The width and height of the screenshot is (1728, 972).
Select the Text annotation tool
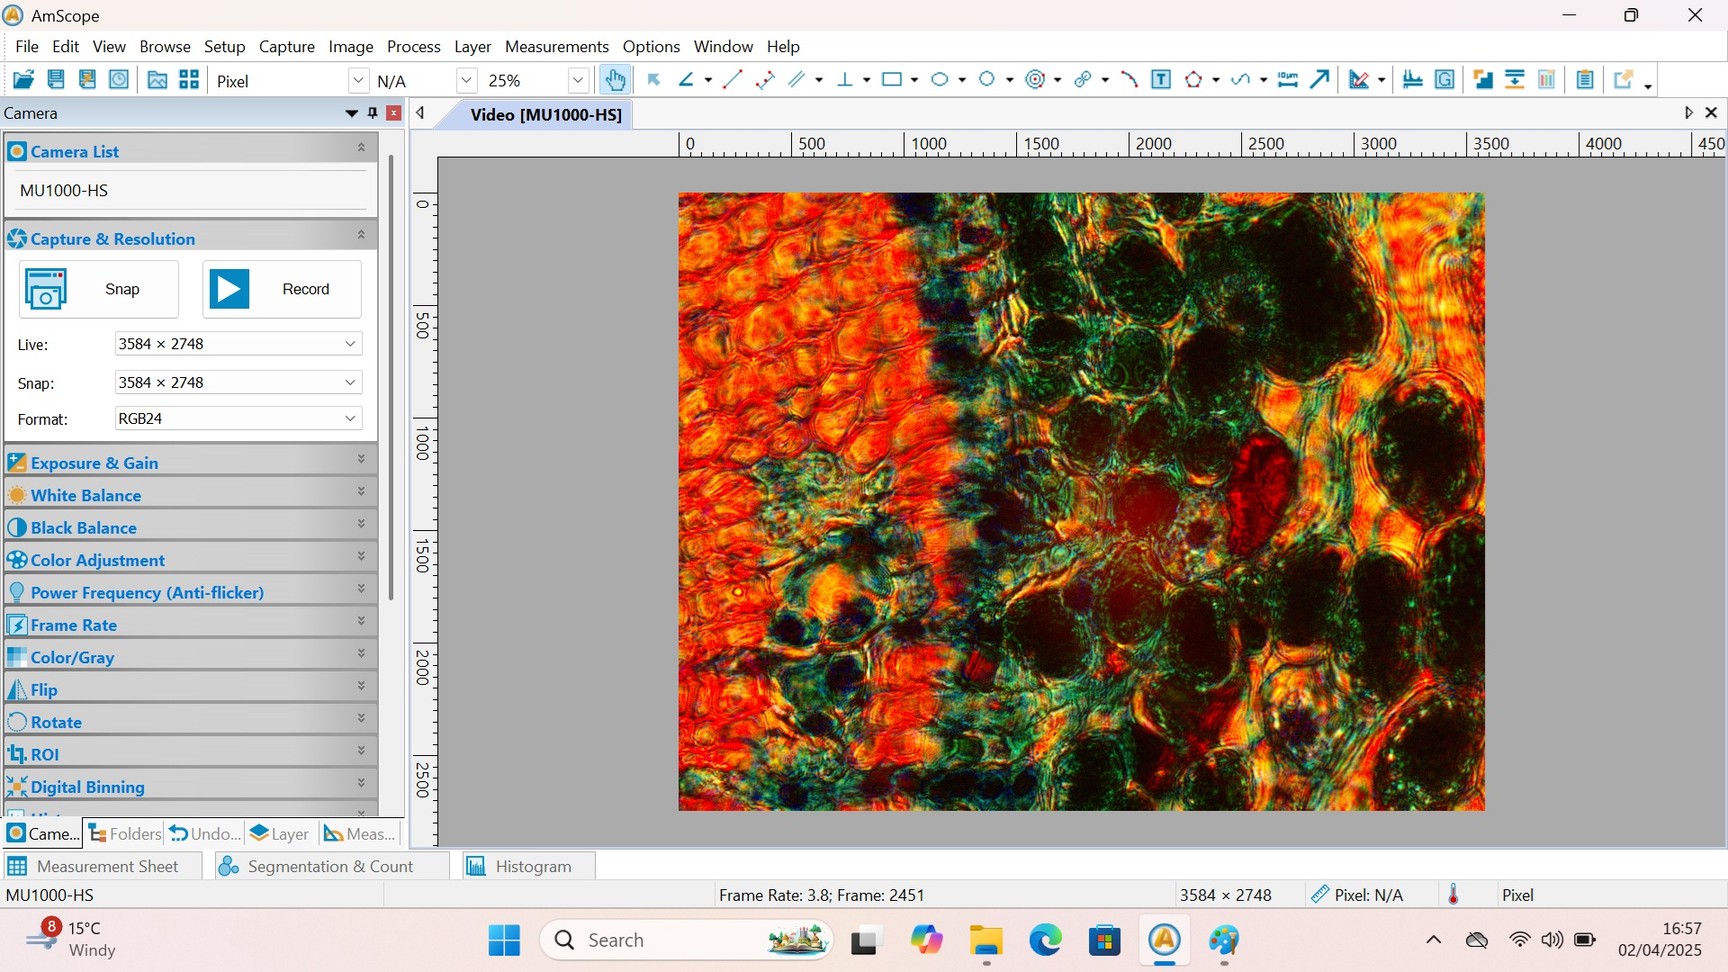tap(1161, 80)
